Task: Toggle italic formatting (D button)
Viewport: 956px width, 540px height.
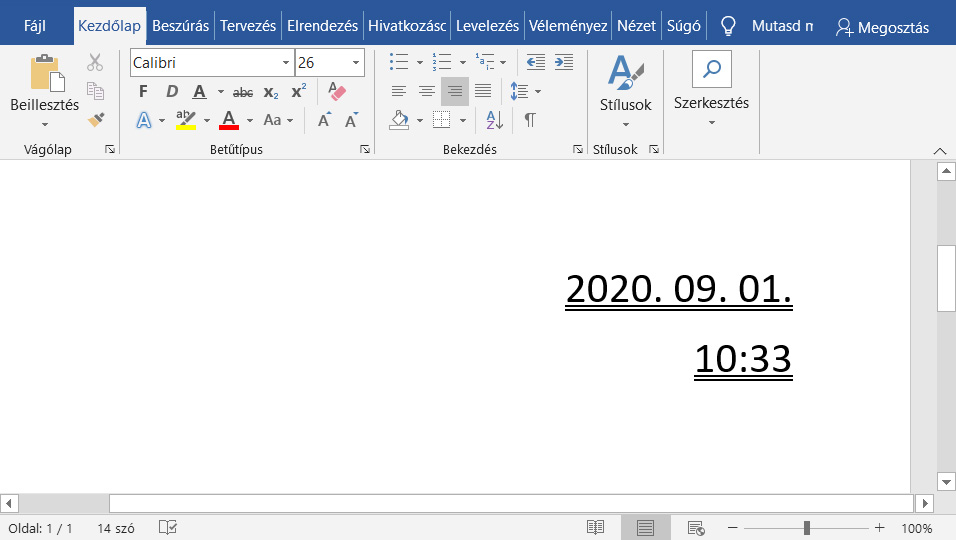Action: pos(171,92)
